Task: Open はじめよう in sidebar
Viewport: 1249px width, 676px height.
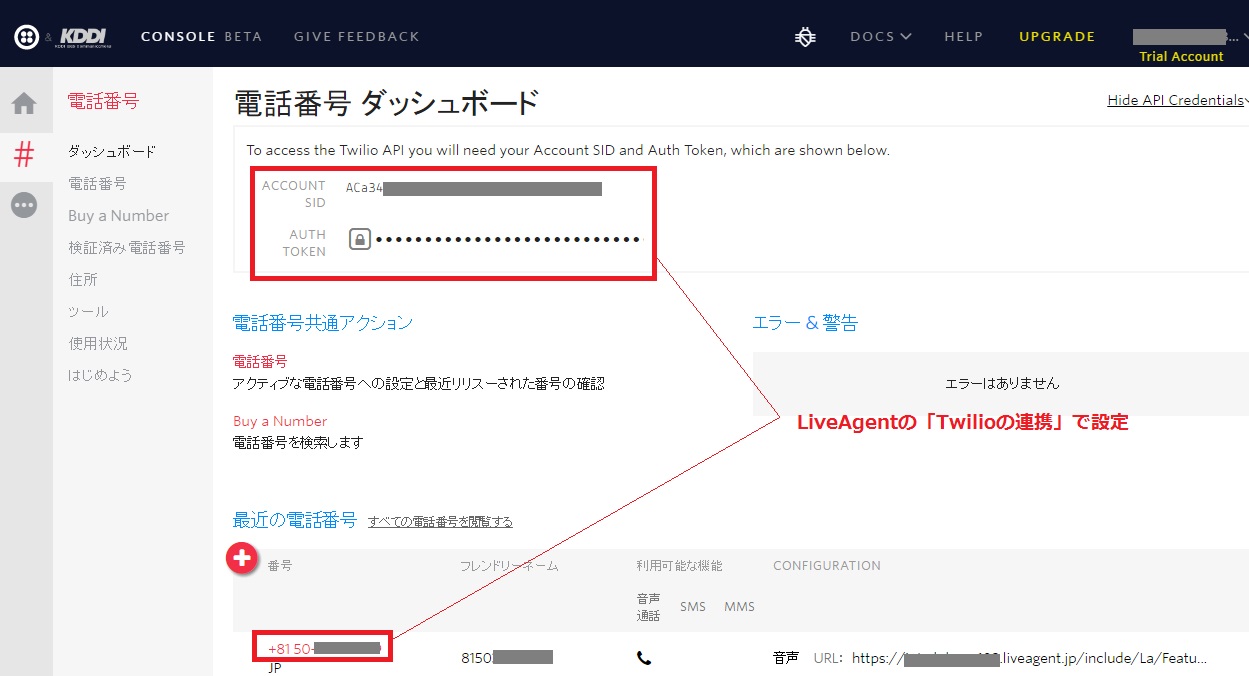Action: point(100,376)
